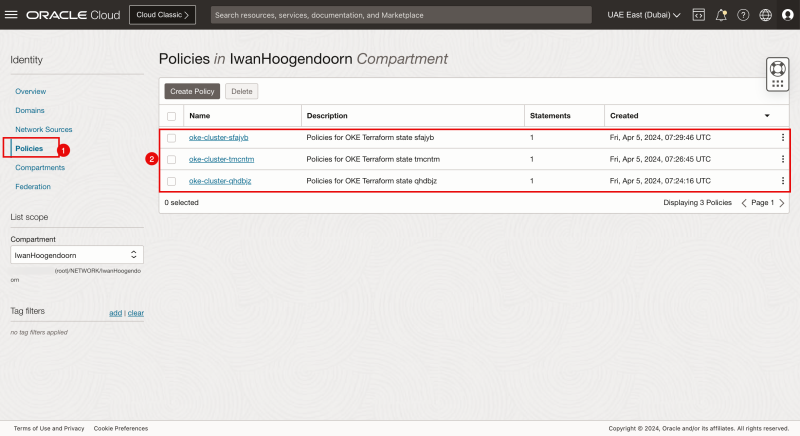Screen dimensions: 800x436
Task: Click the help question mark icon
Action: [x=743, y=16]
